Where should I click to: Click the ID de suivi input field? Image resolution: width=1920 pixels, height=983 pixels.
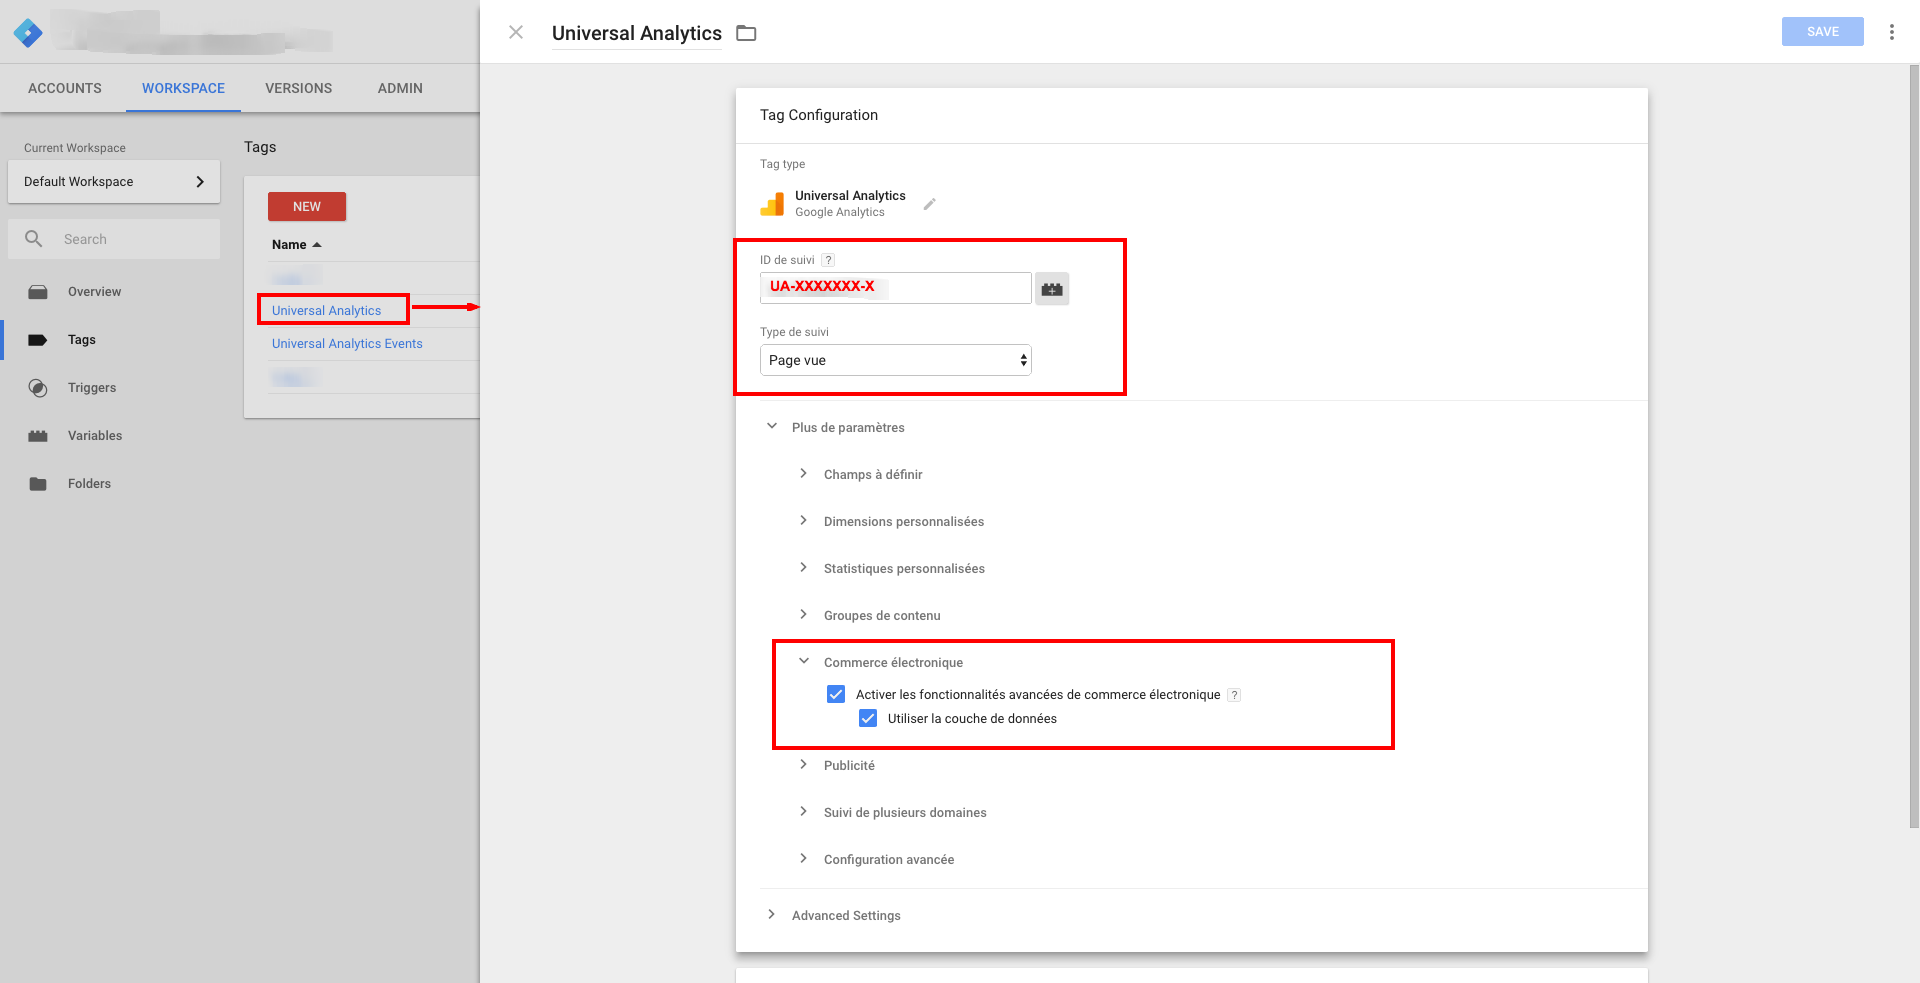pos(895,288)
